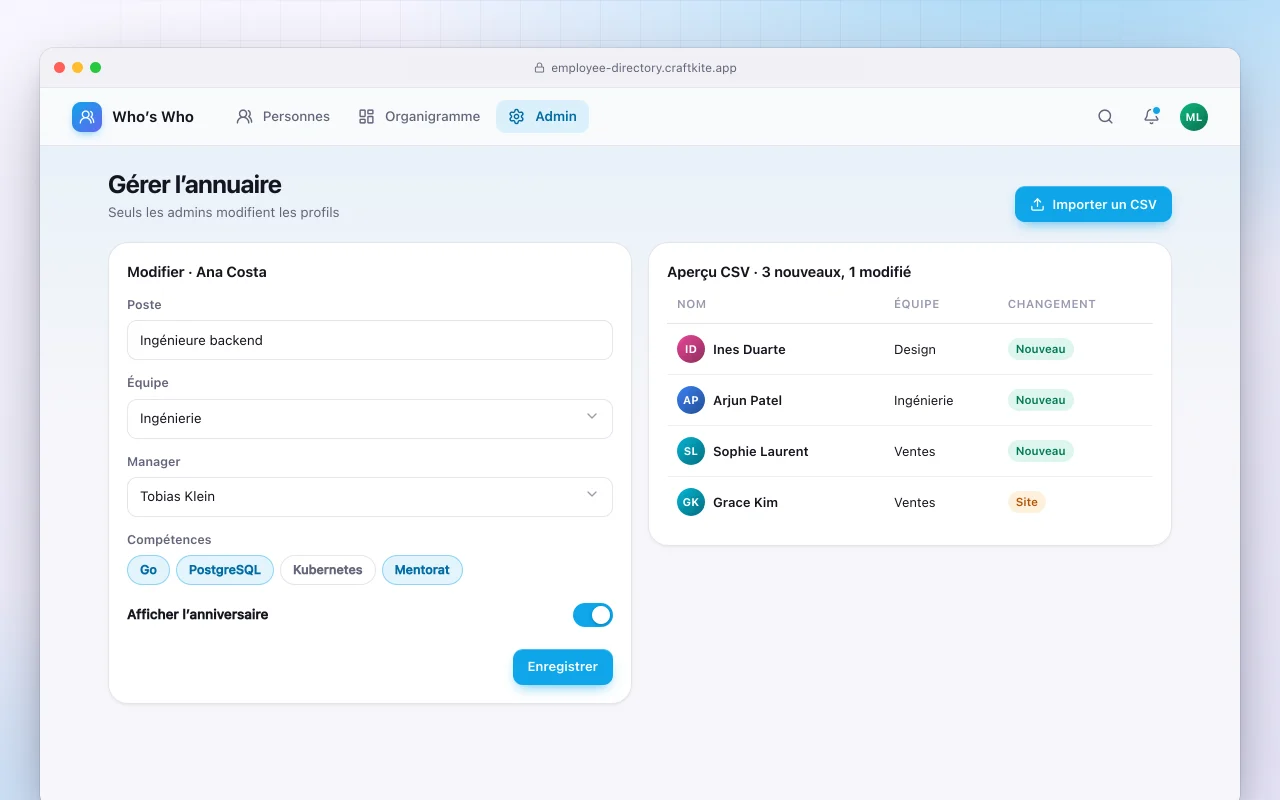Switch to the Personnes tab
This screenshot has width=1280, height=800.
tap(283, 116)
